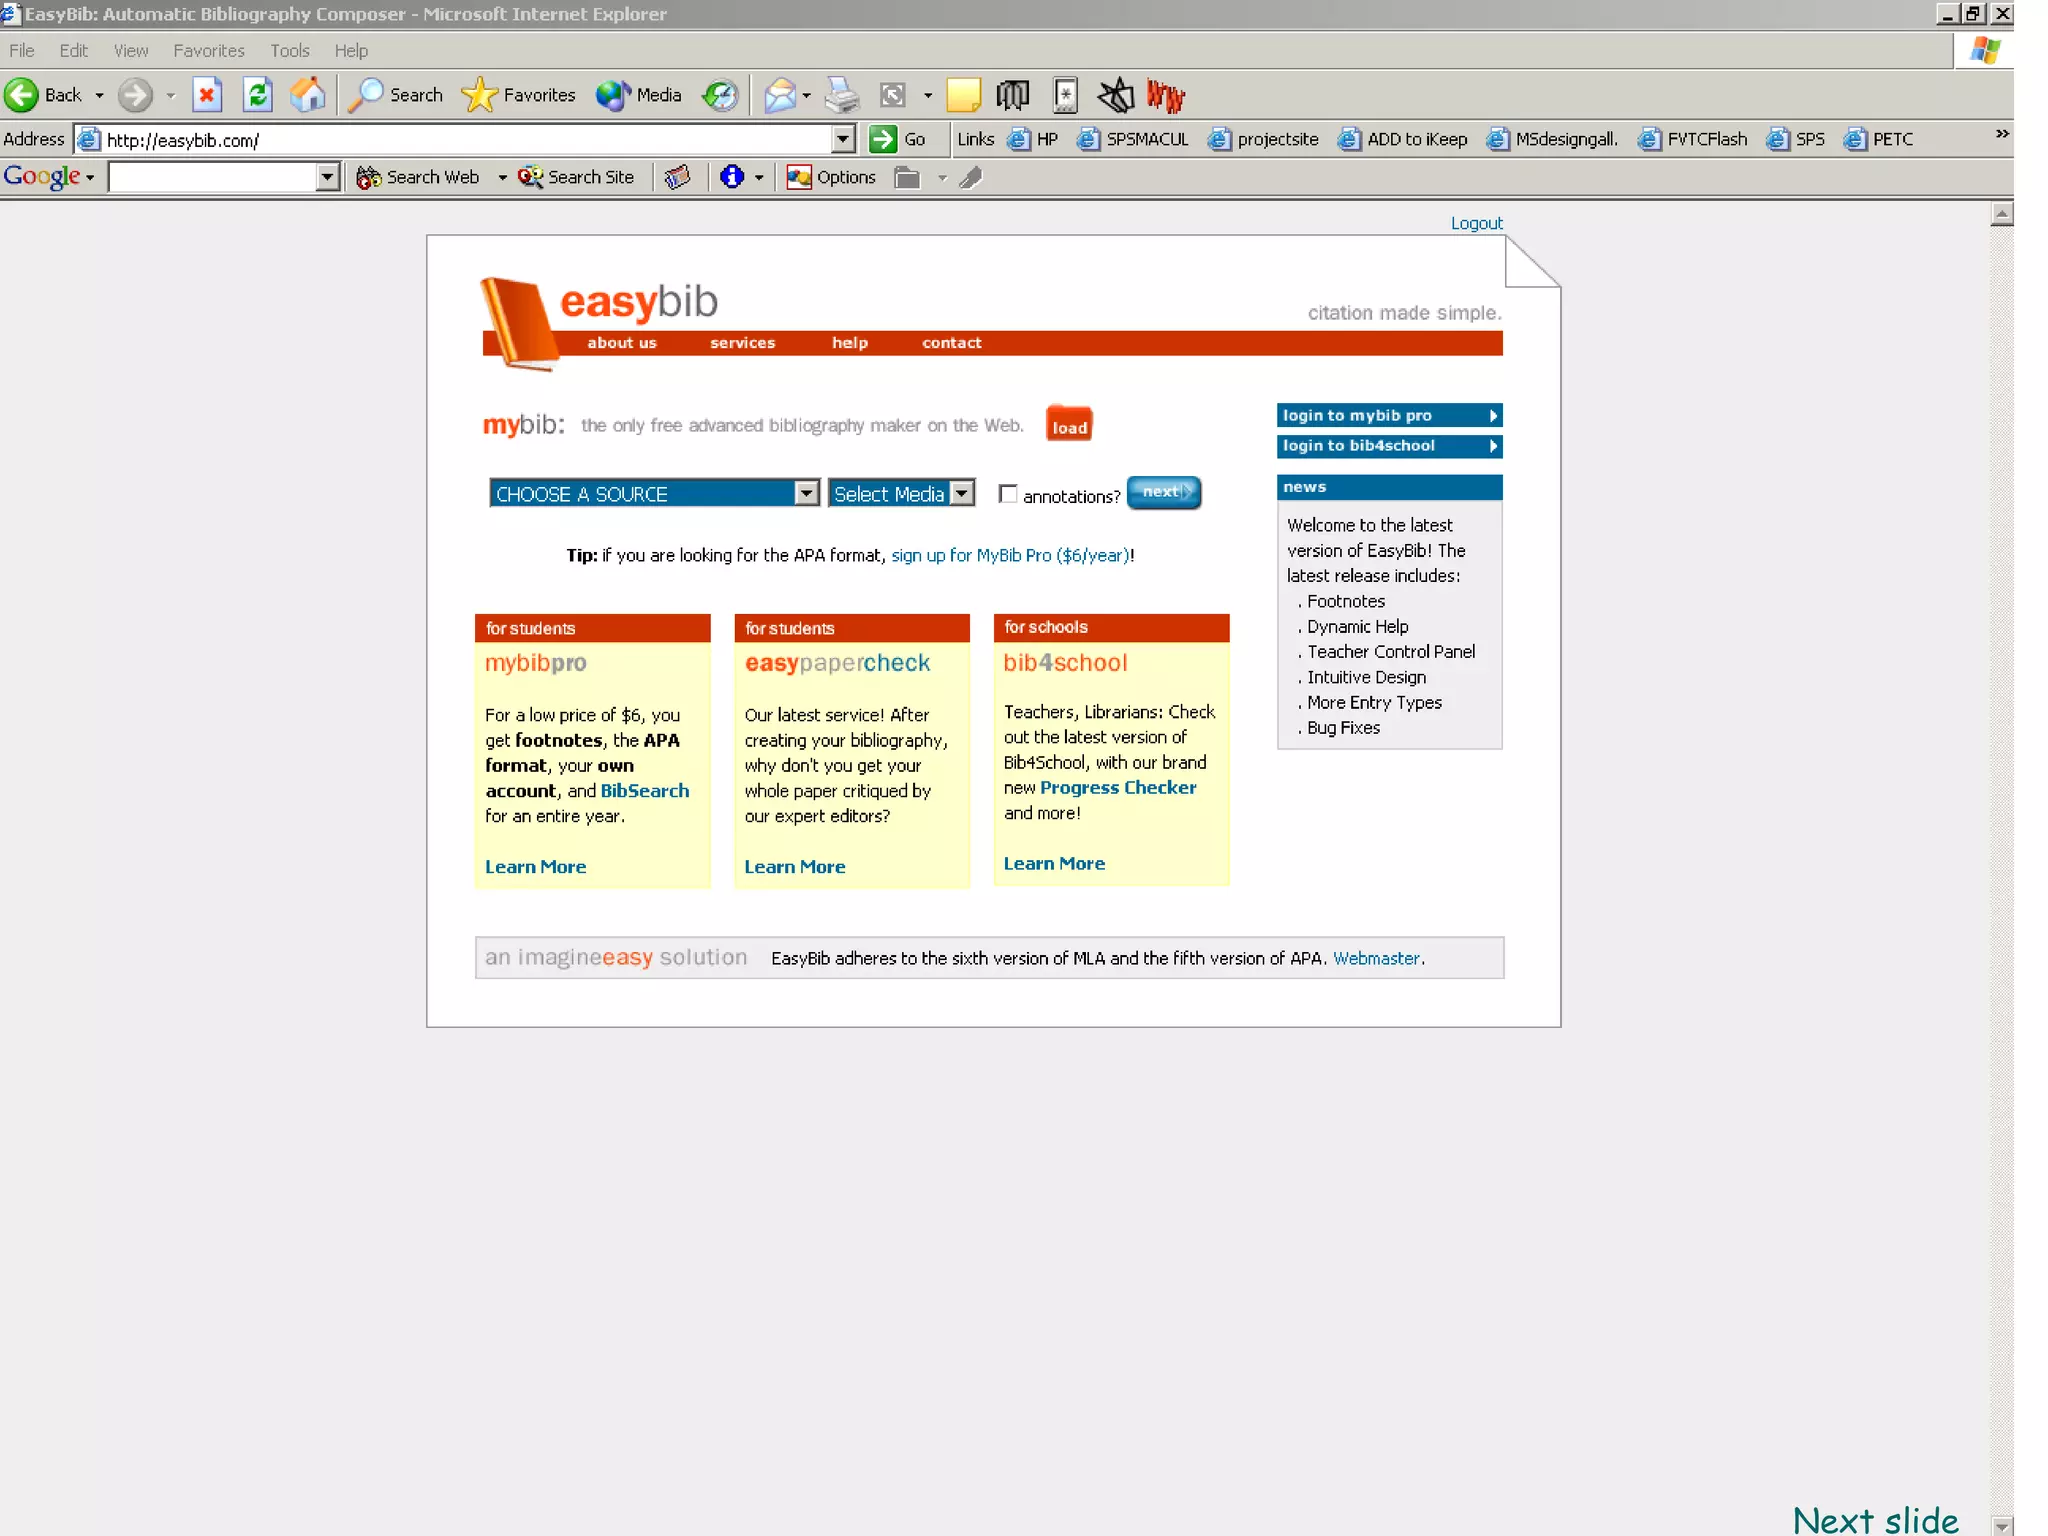Click the scrollbar down arrow
Image resolution: width=2048 pixels, height=1536 pixels.
[x=2001, y=1525]
